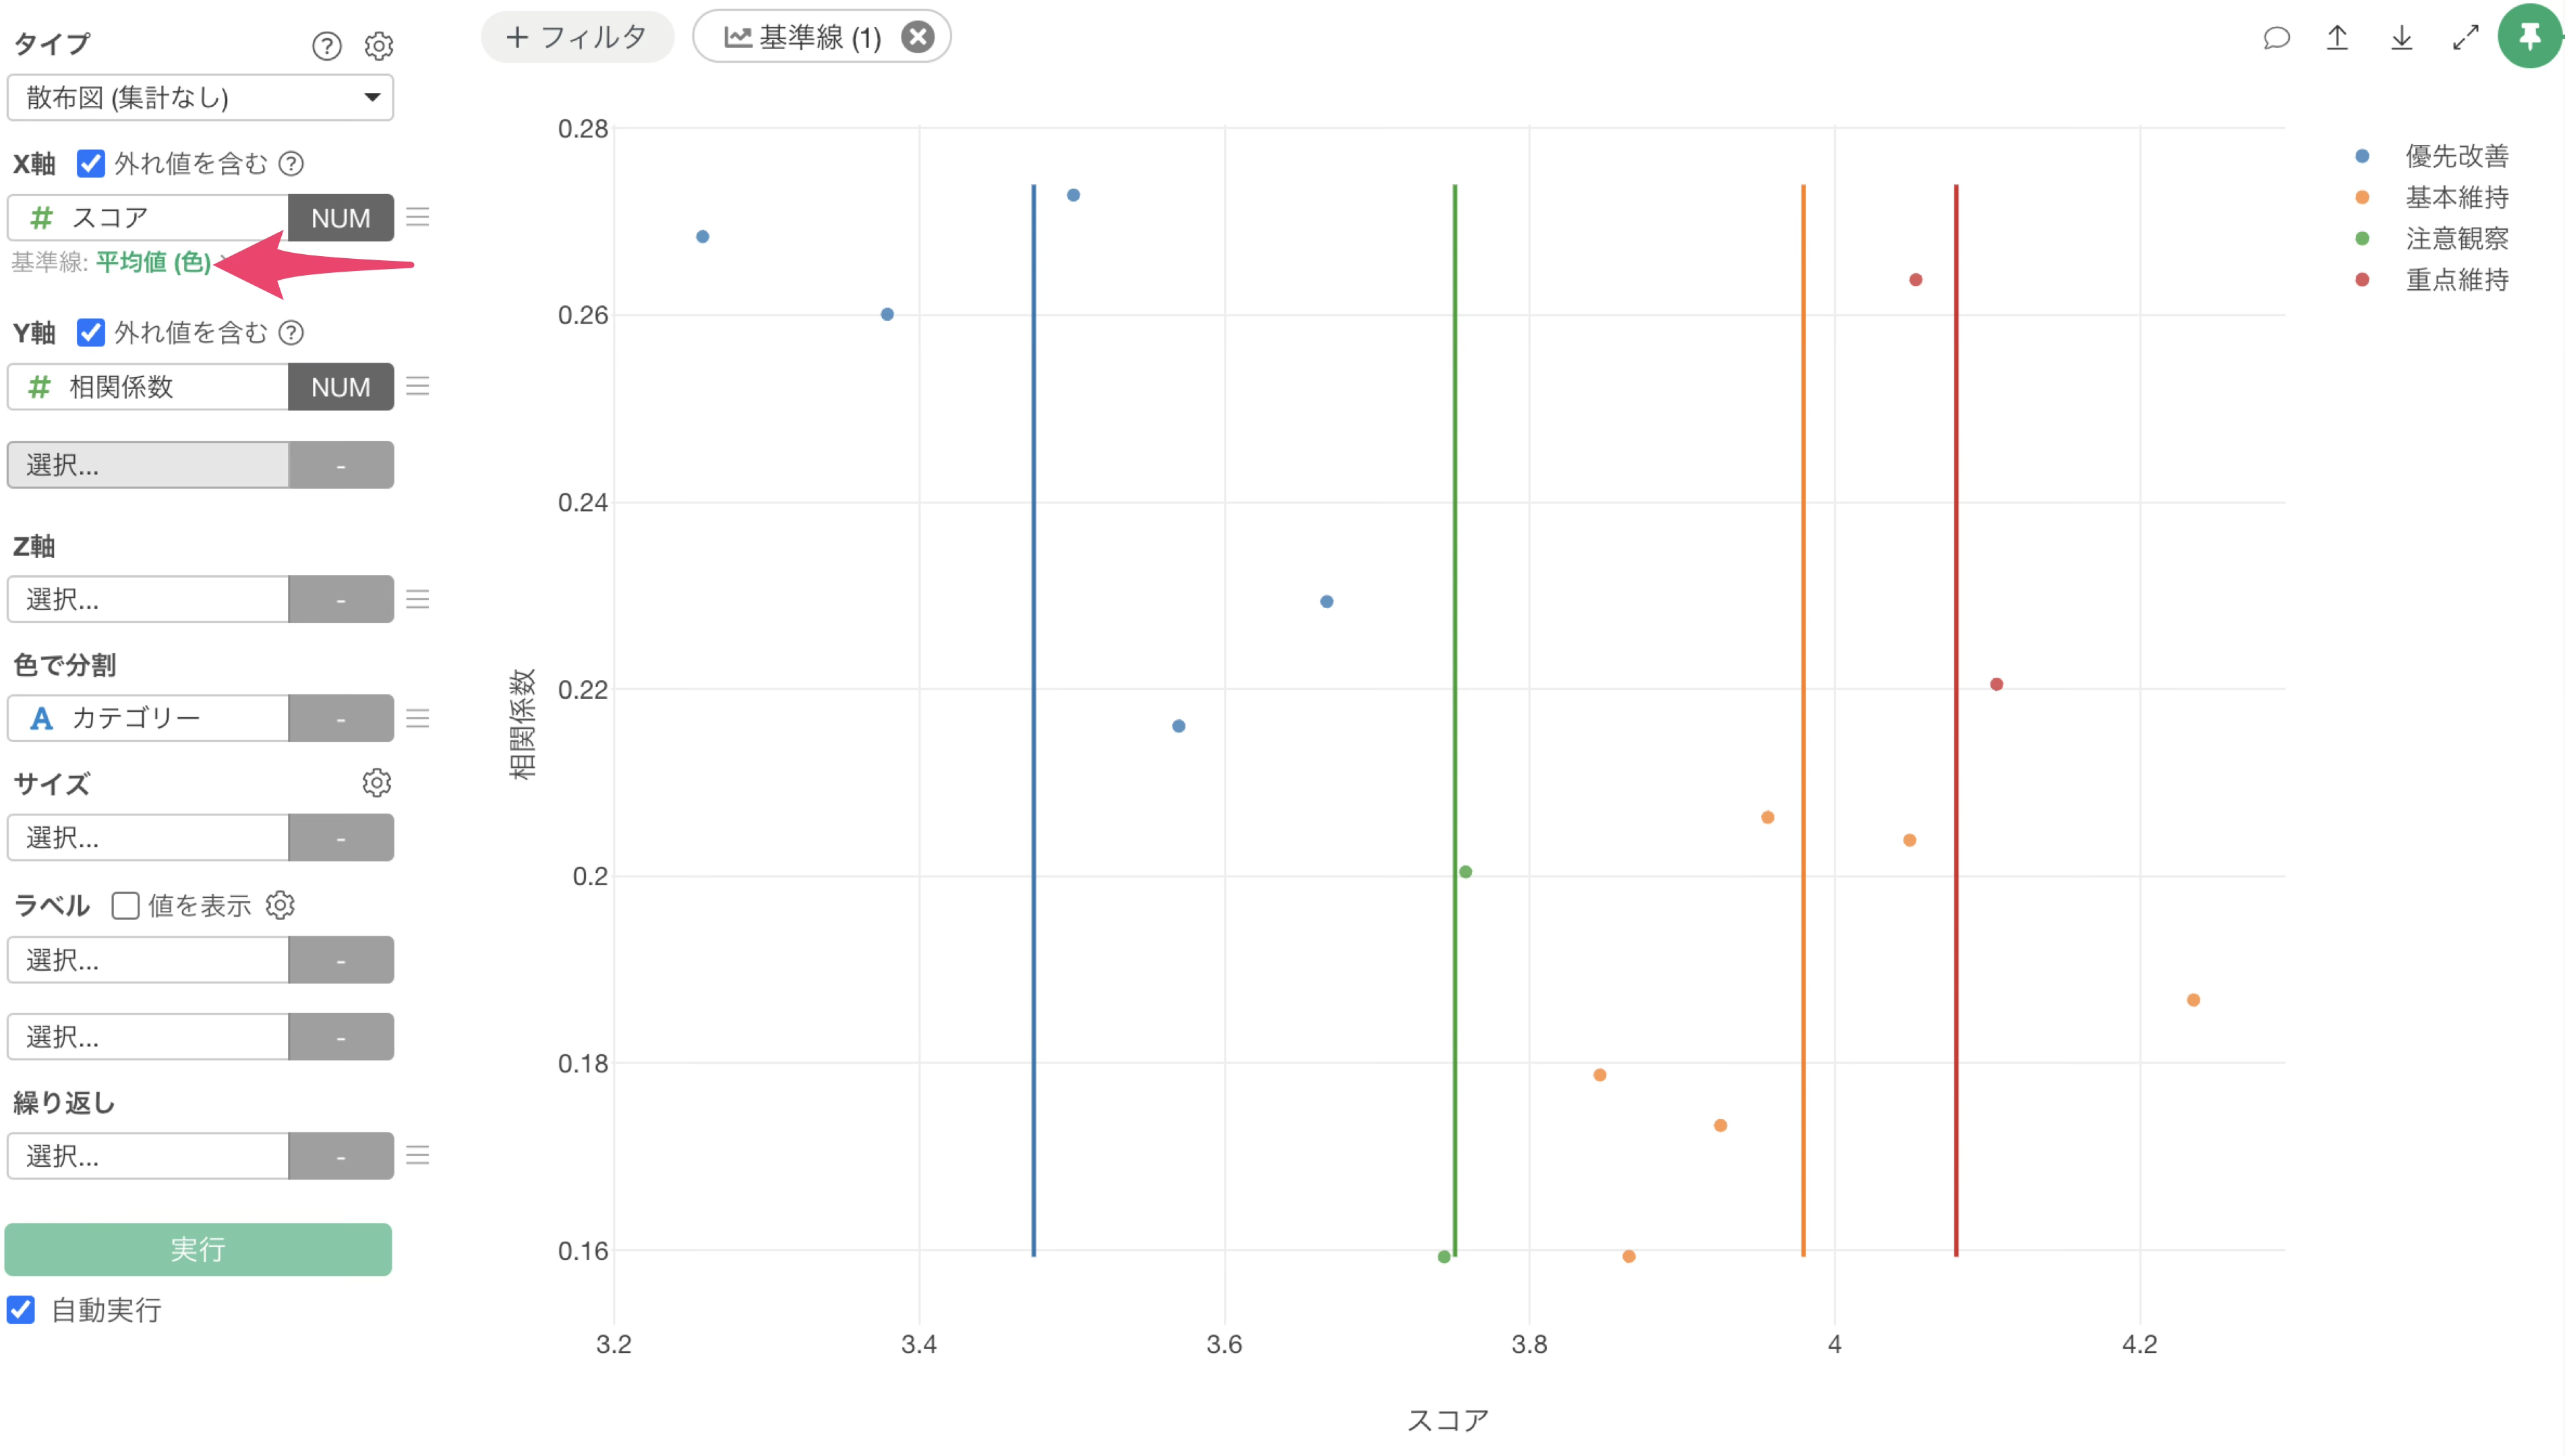Uncheck Y軸 外れ値を含む checkbox
Screen dimensions: 2565x1456
91,332
